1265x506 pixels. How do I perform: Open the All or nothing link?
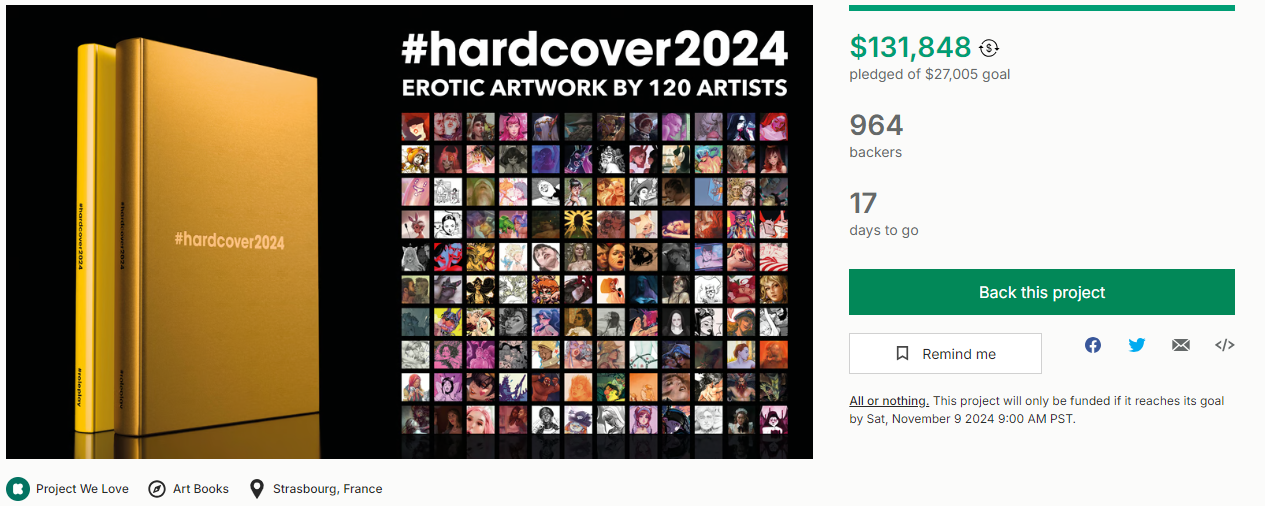(889, 401)
